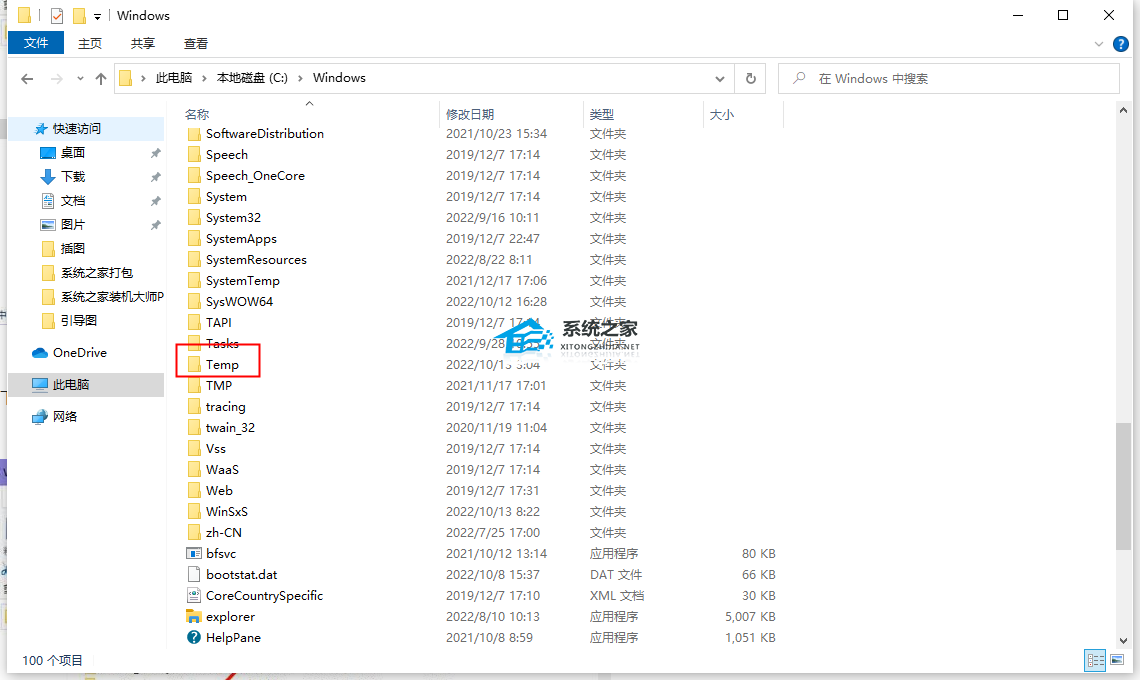Screen dimensions: 1140x680
Task: Refresh the Windows folder view
Action: (750, 79)
